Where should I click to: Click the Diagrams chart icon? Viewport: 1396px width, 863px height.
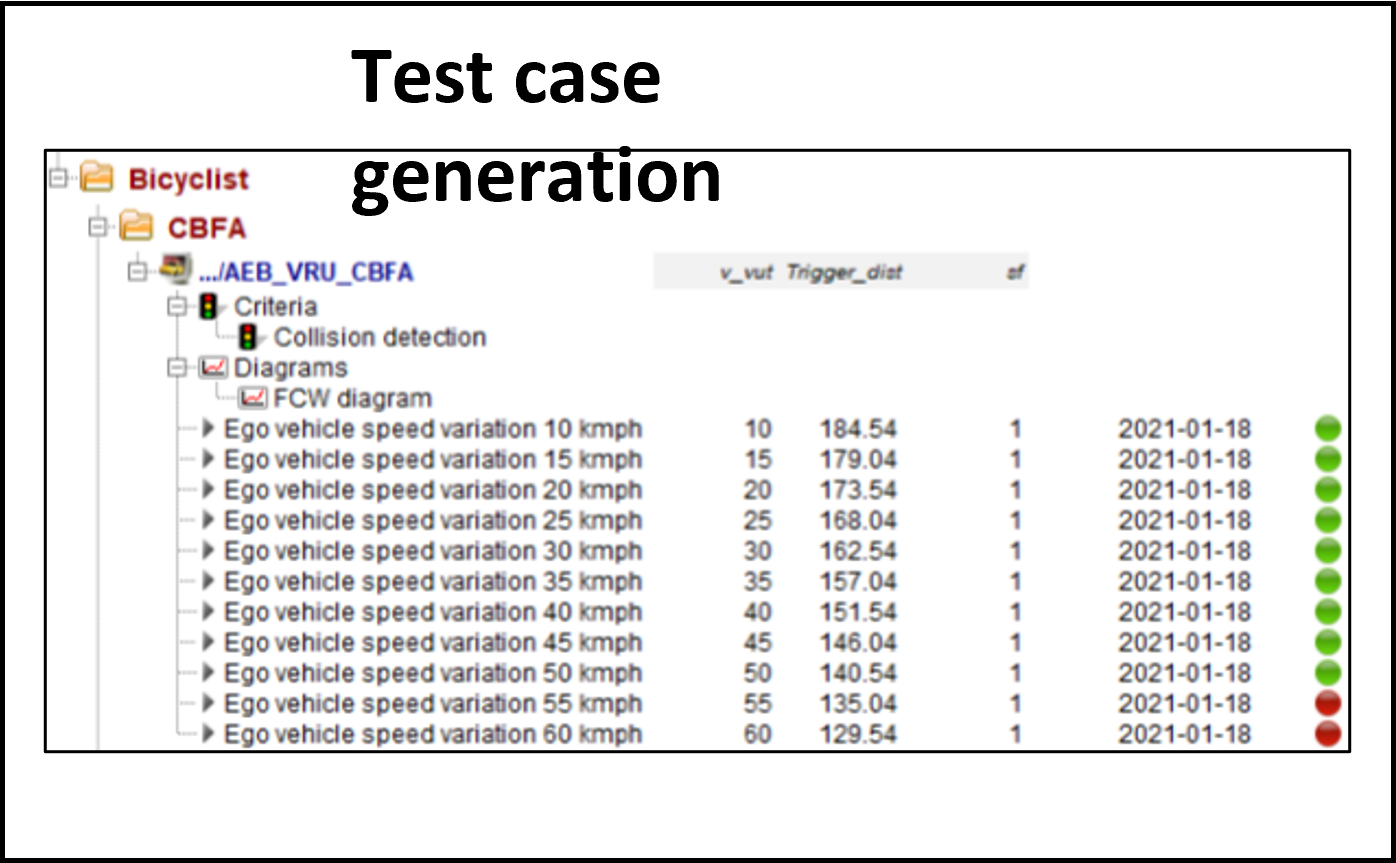click(x=214, y=368)
